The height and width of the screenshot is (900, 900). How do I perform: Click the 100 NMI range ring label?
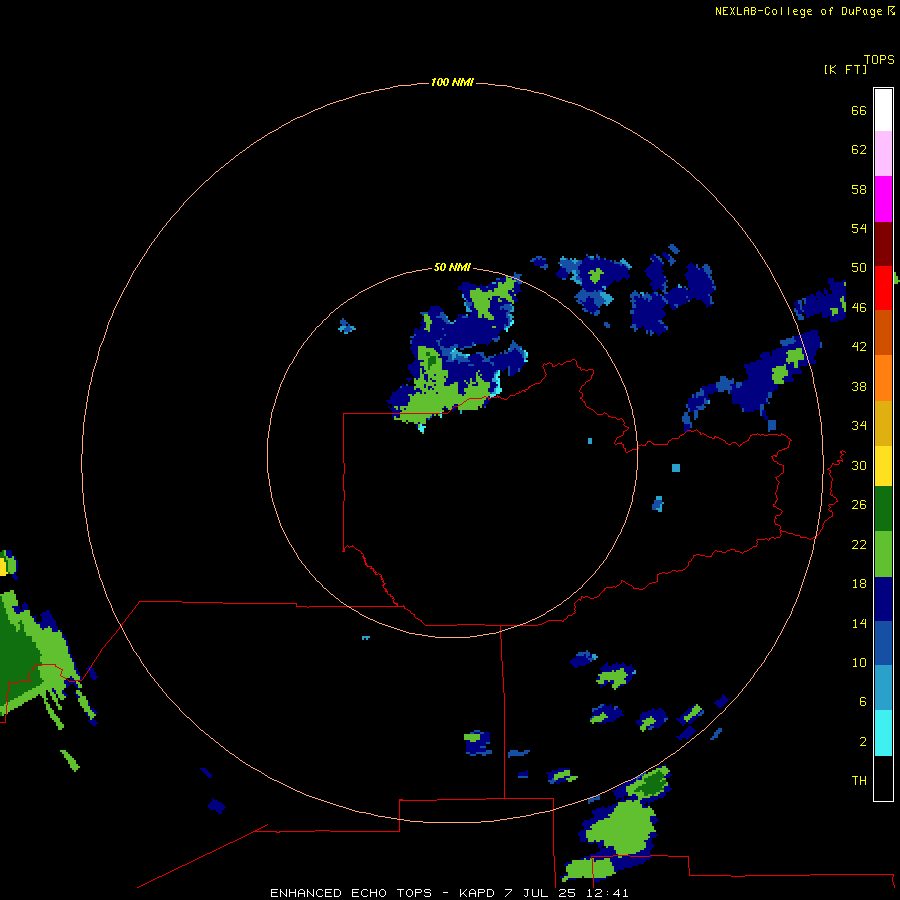tap(452, 82)
